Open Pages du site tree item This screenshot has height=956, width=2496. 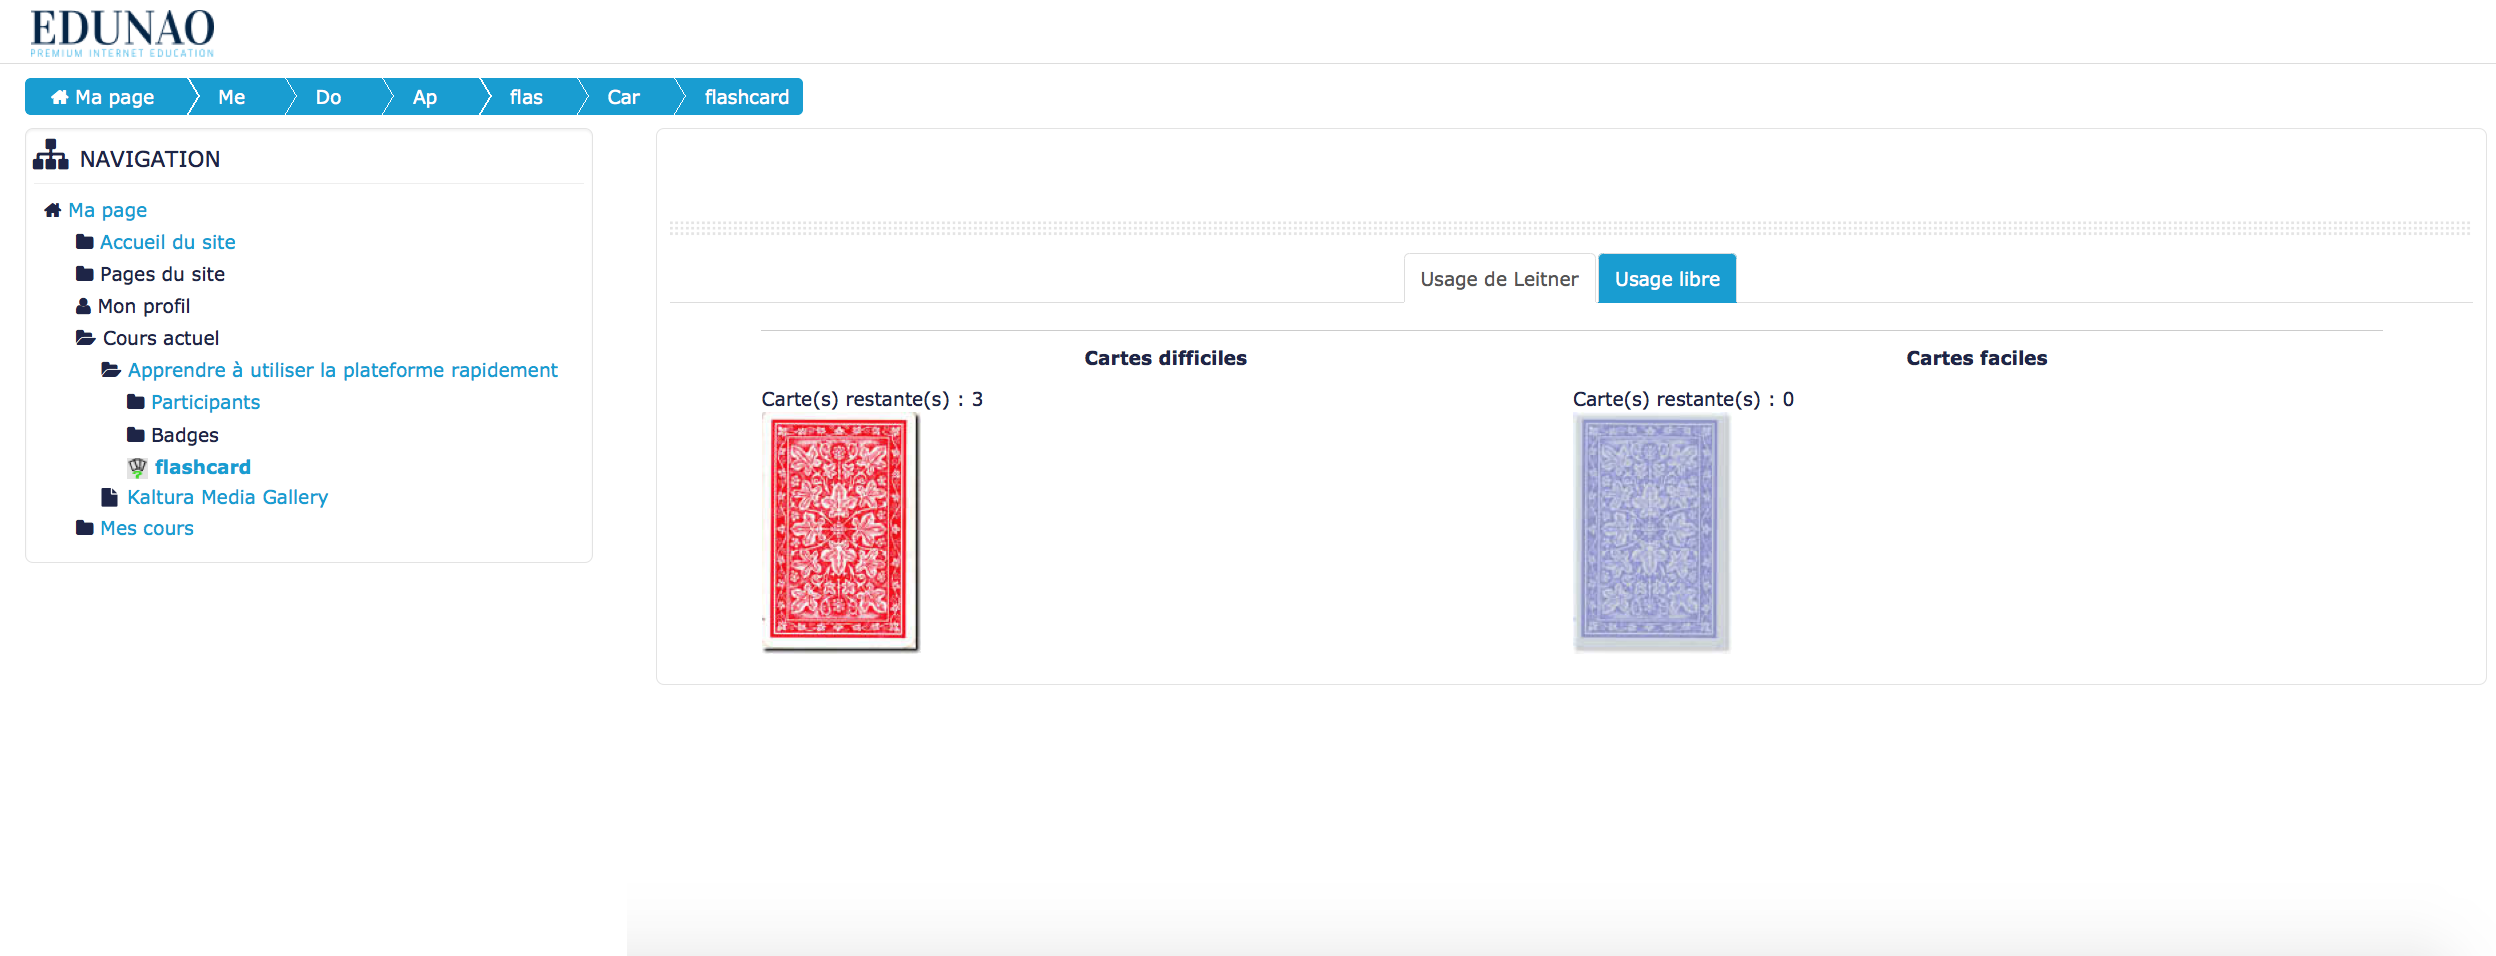coord(162,274)
